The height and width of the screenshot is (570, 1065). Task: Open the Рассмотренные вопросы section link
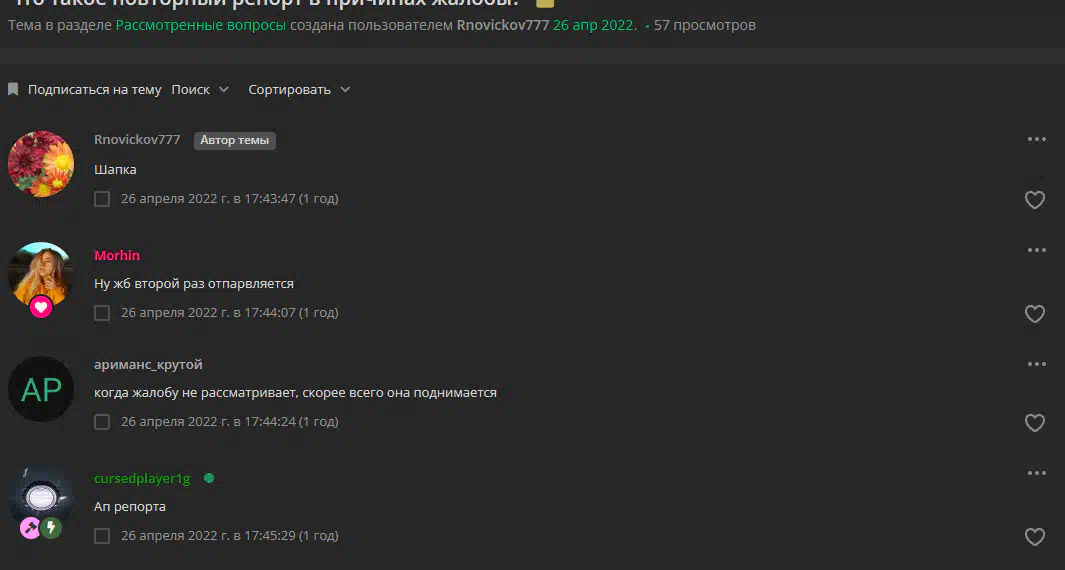point(200,25)
